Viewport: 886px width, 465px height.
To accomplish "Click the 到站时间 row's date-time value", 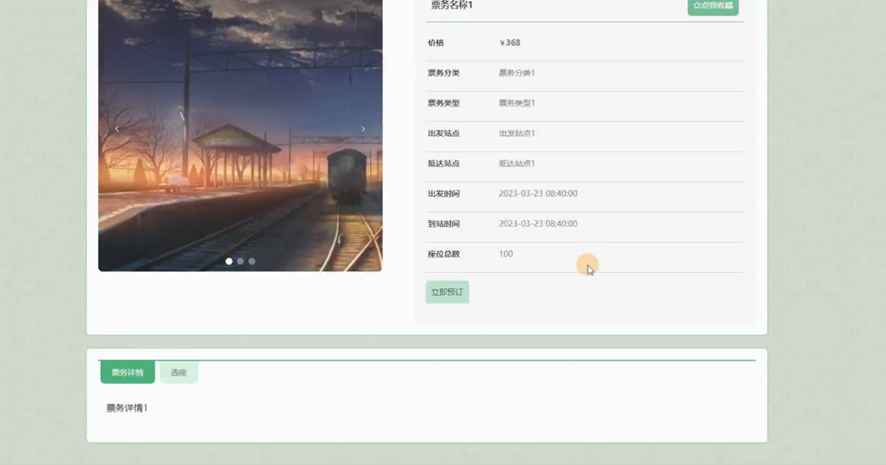I will coord(538,224).
